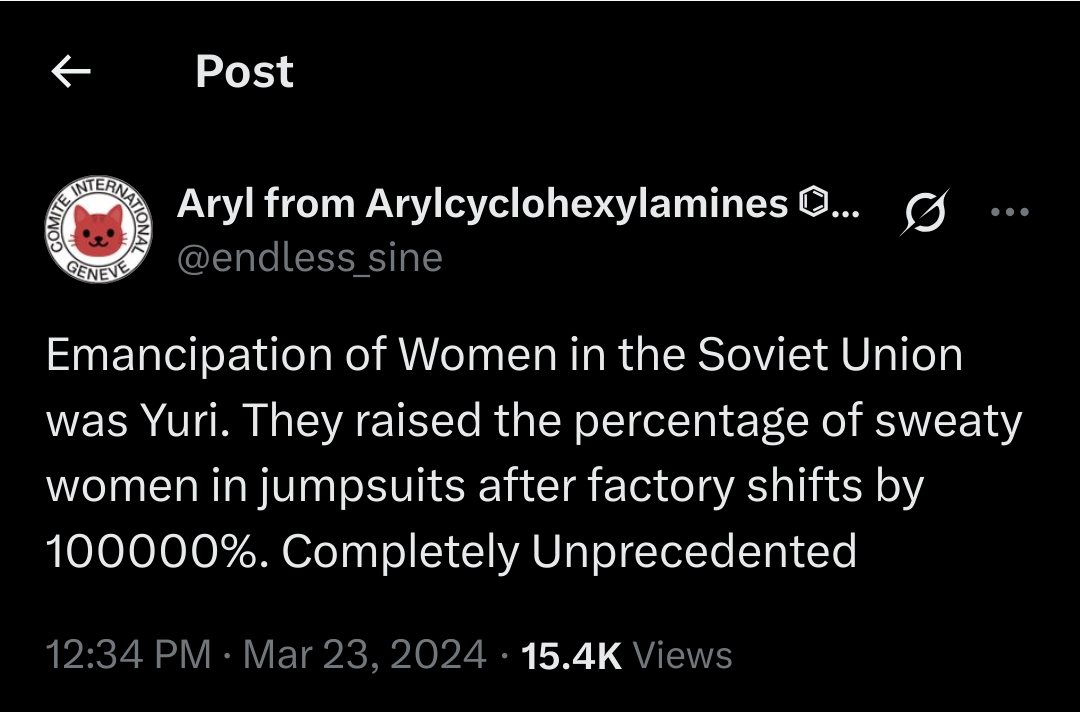This screenshot has height=712, width=1080.
Task: Open the three-dot more options menu
Action: [x=1010, y=212]
